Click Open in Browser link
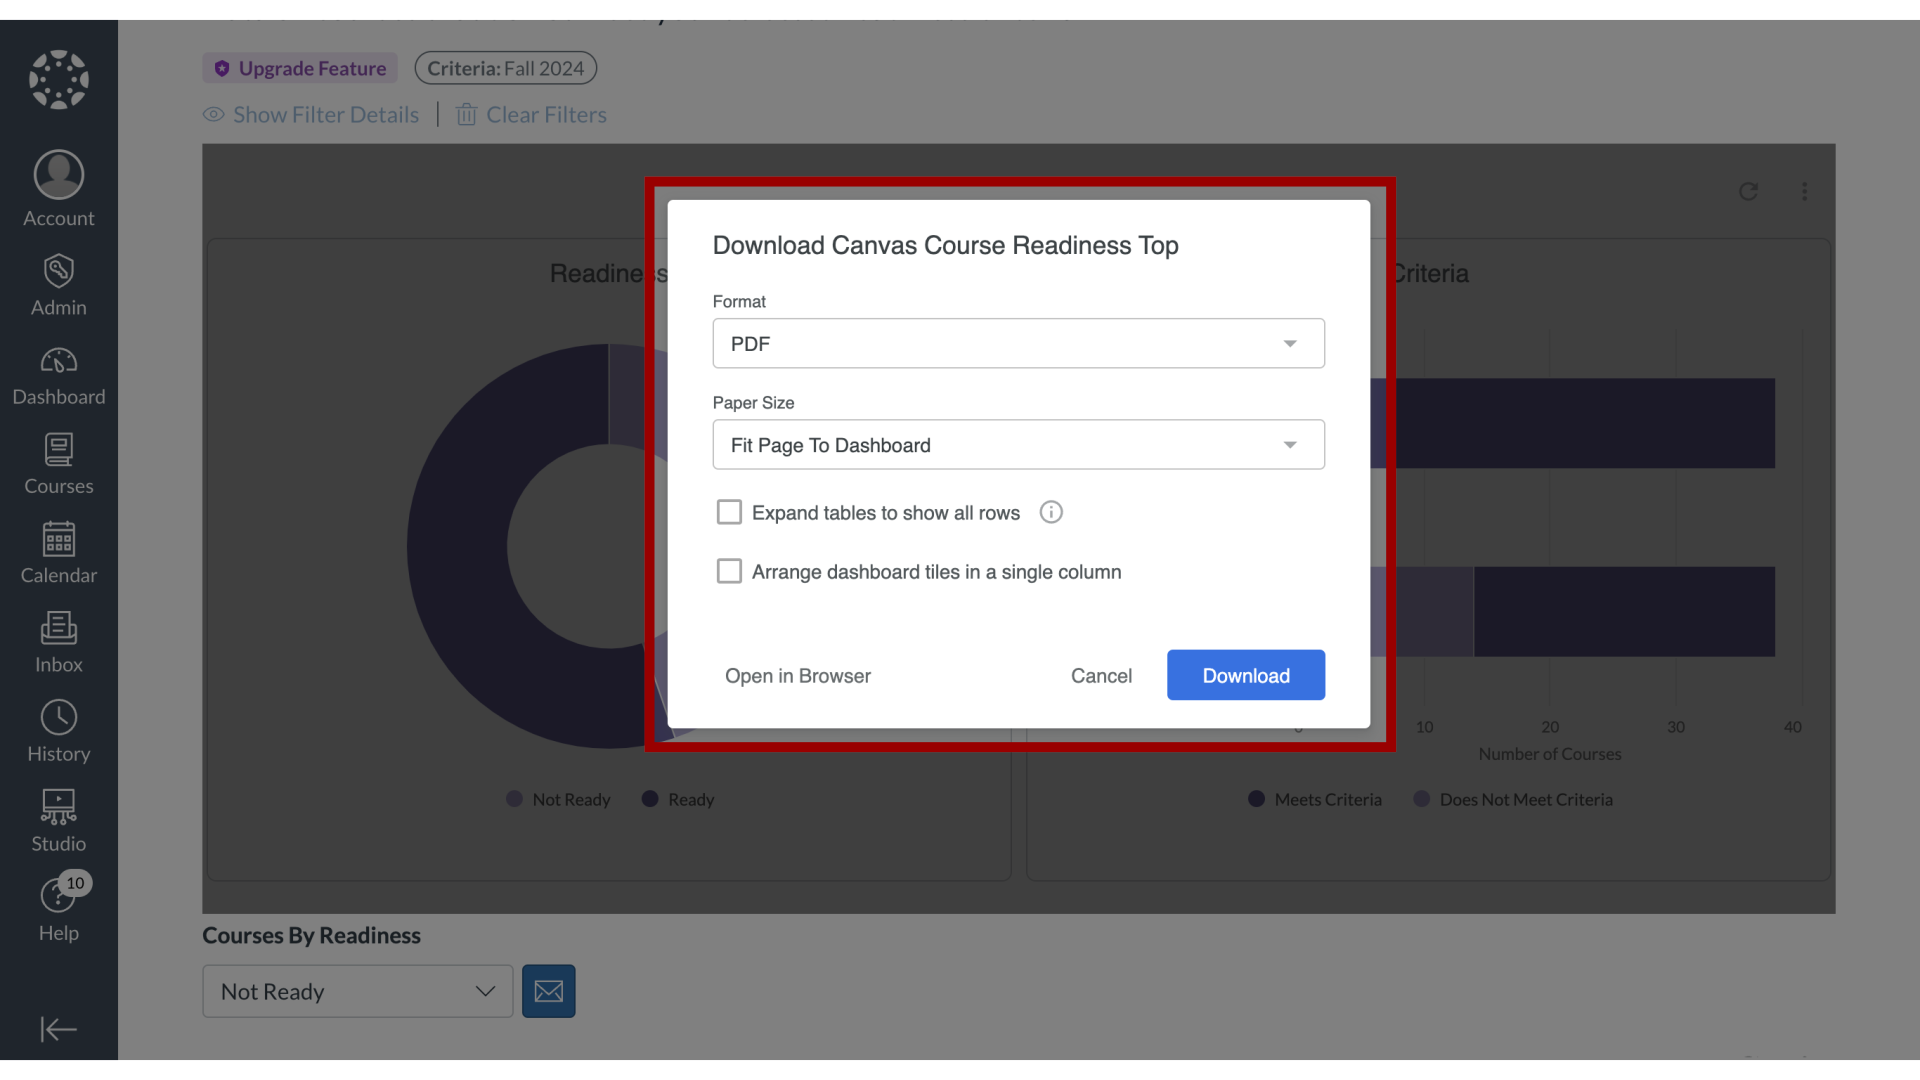Viewport: 1920px width, 1080px height. point(798,675)
